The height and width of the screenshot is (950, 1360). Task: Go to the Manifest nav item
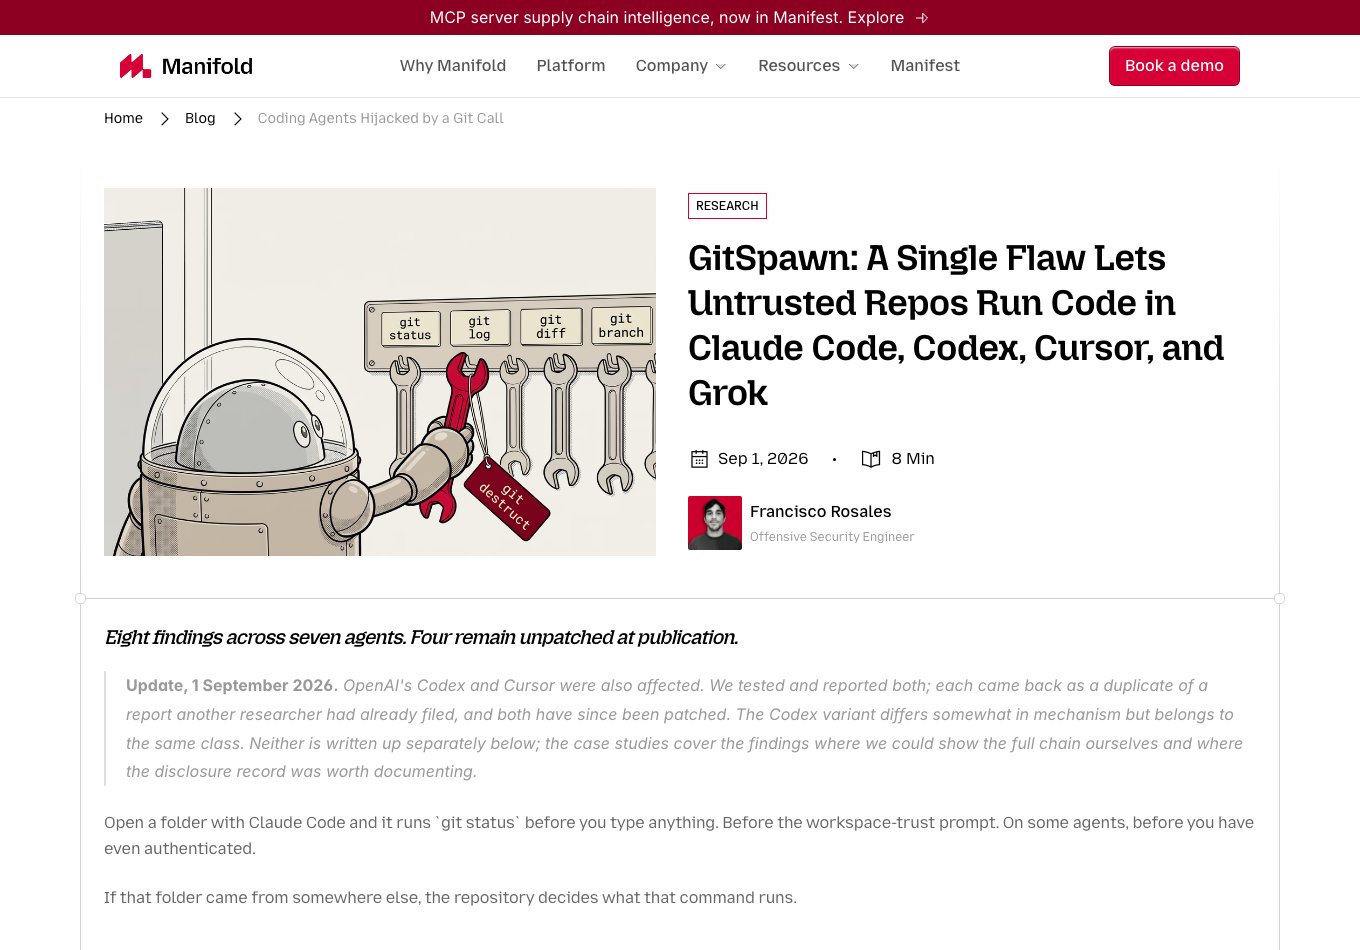coord(925,66)
